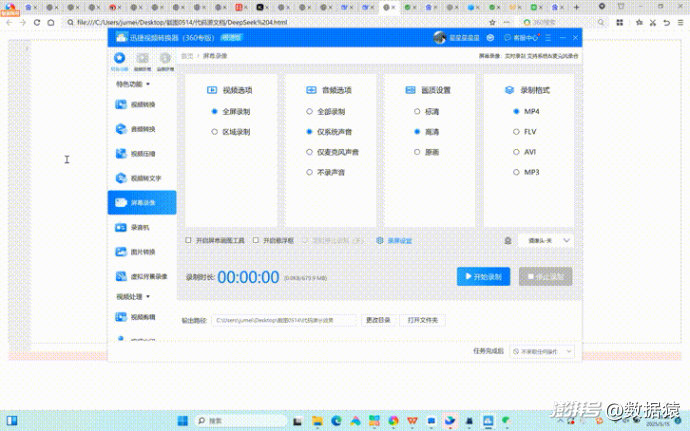Image resolution: width=690 pixels, height=431 pixels.
Task: Click the 开始录制 button
Action: (483, 276)
